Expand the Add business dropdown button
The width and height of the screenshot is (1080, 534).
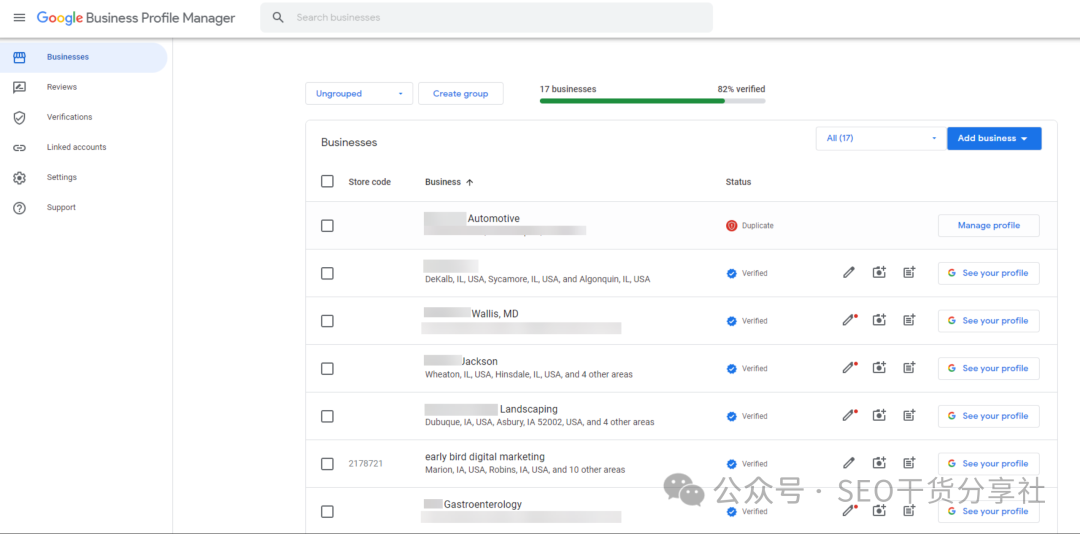pos(994,138)
